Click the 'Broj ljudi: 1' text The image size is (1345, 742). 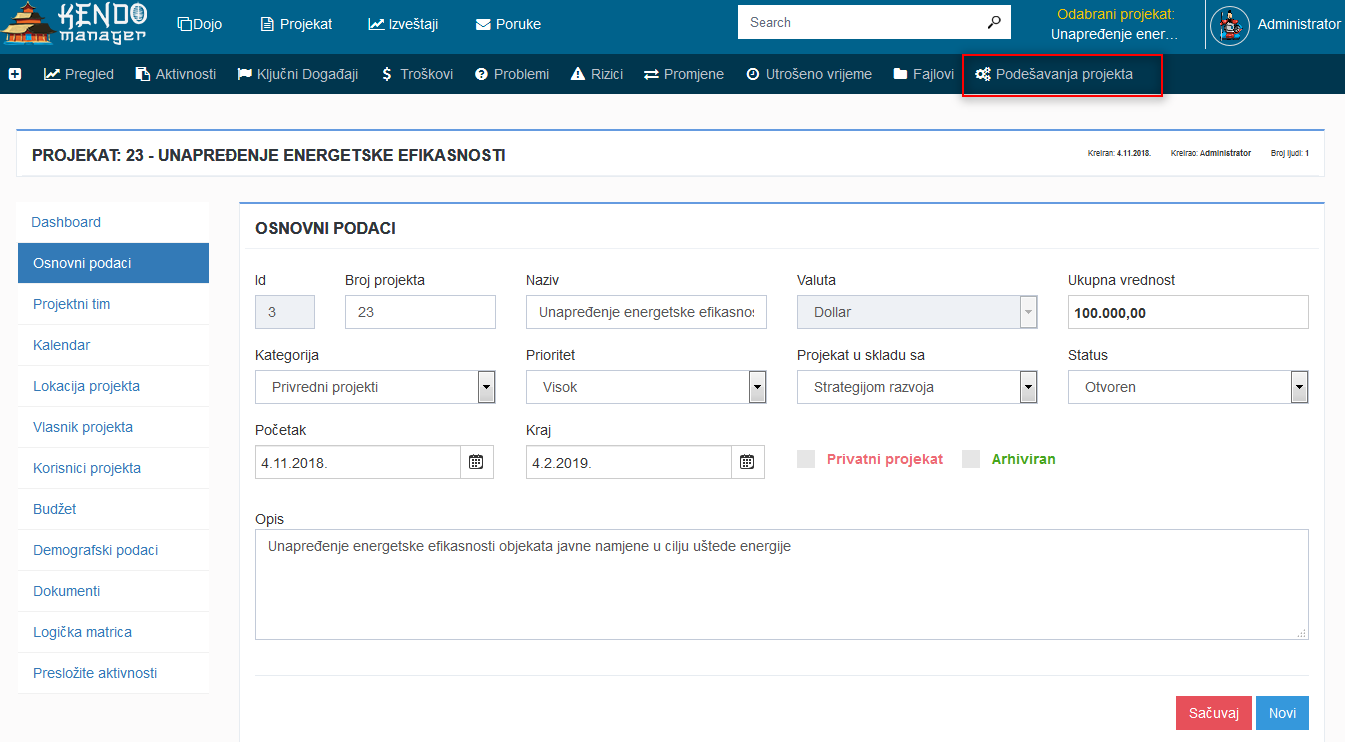[1290, 153]
